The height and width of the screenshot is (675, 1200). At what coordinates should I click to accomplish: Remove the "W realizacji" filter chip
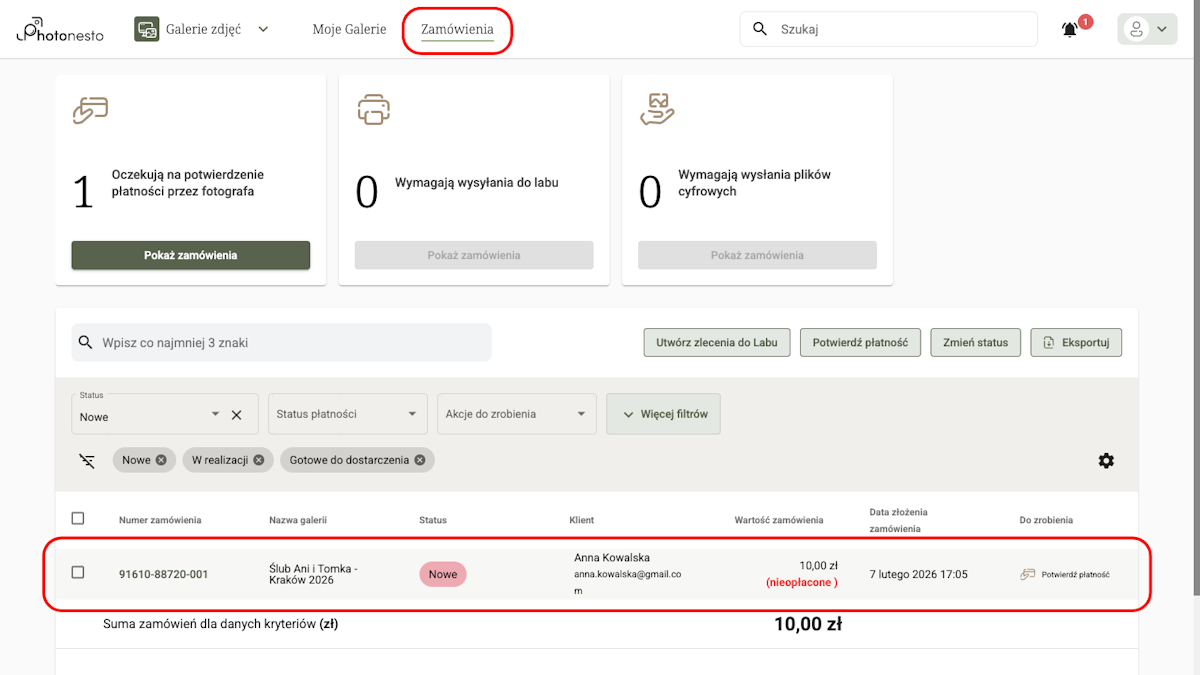(x=259, y=460)
